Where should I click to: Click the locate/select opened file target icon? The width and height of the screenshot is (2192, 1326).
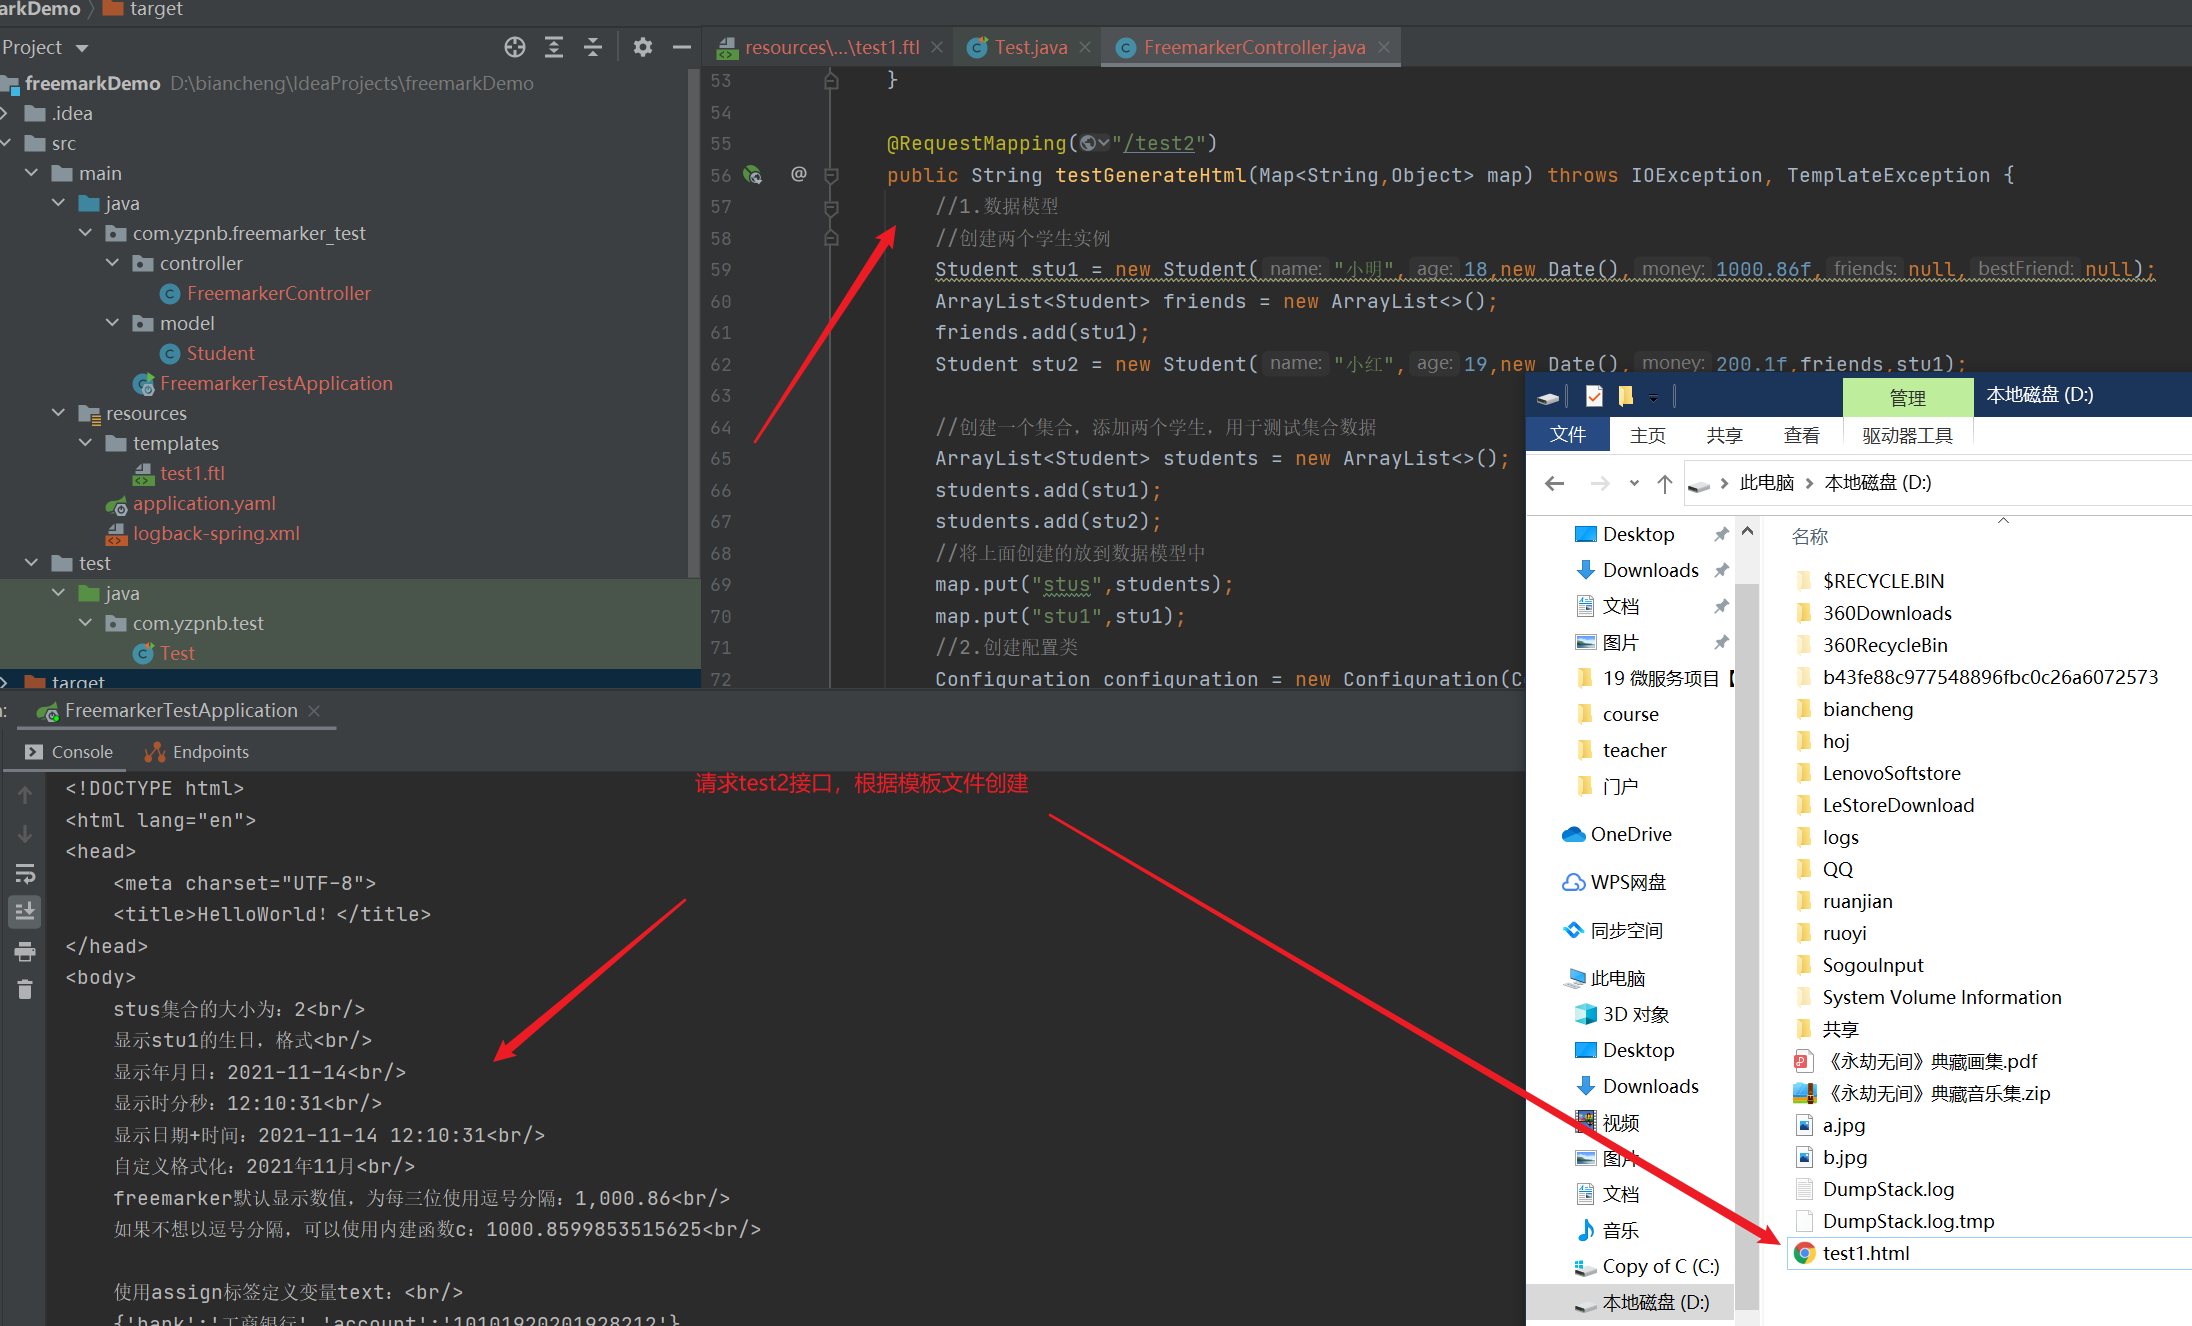515,47
